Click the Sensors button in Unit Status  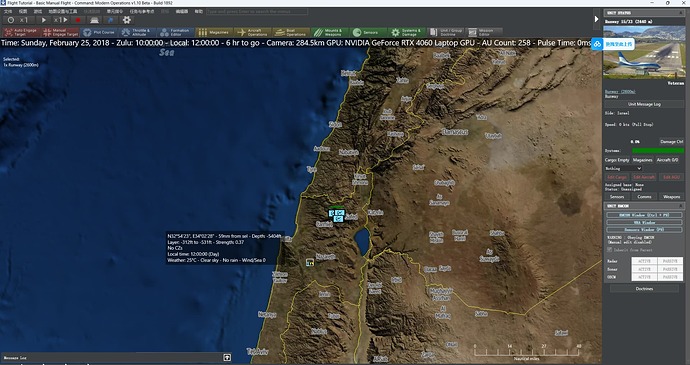tap(617, 197)
